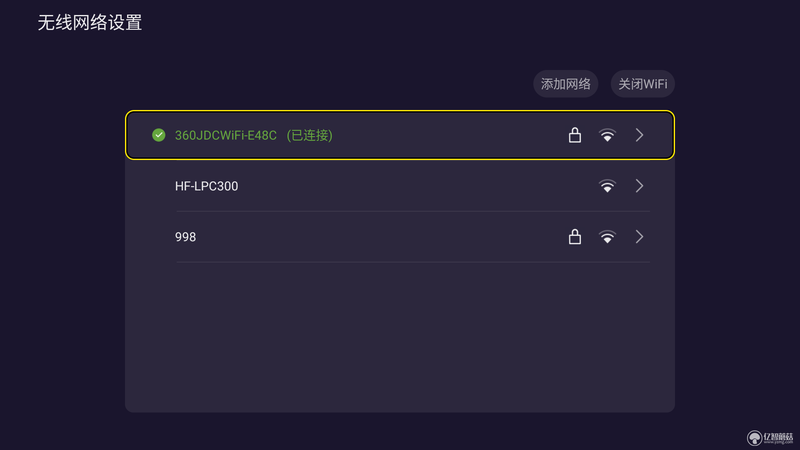Viewport: 800px width, 450px height.
Task: Click empty area below the network list
Action: click(400, 337)
